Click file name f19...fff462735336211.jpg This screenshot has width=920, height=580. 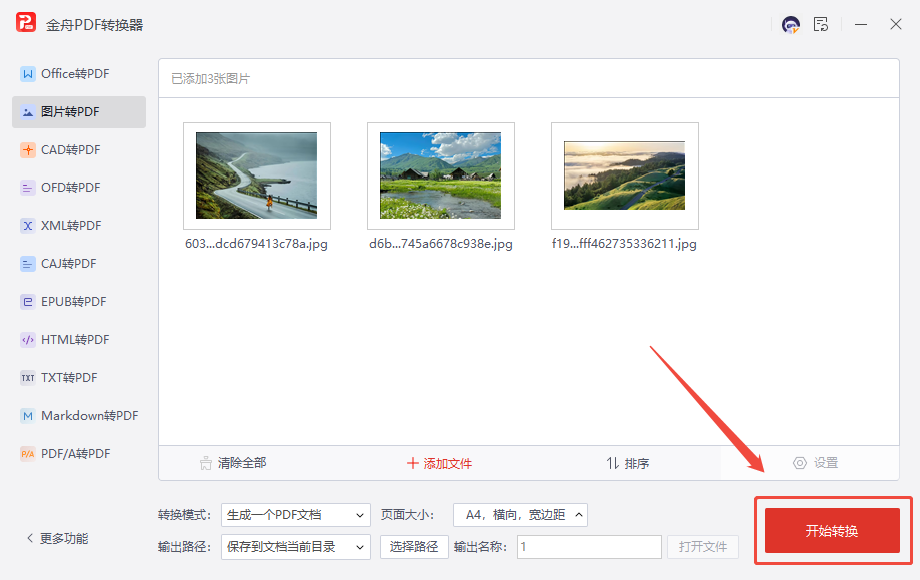pyautogui.click(x=624, y=244)
